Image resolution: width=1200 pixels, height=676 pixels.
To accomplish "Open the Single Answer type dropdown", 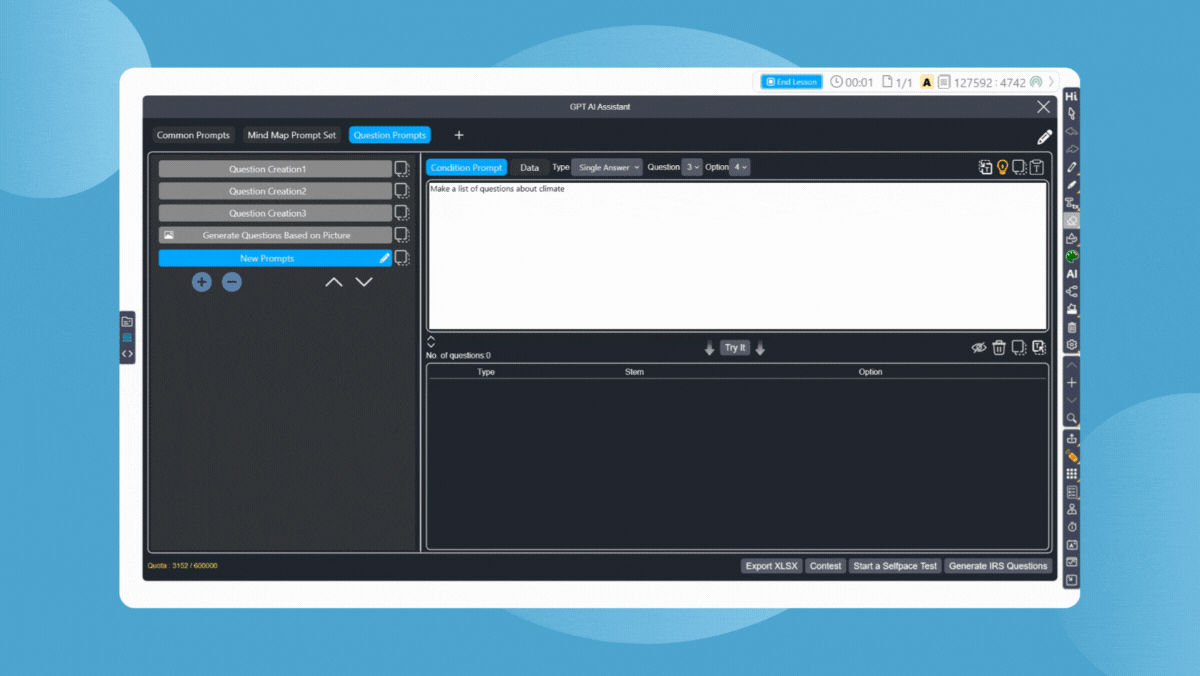I will click(609, 168).
